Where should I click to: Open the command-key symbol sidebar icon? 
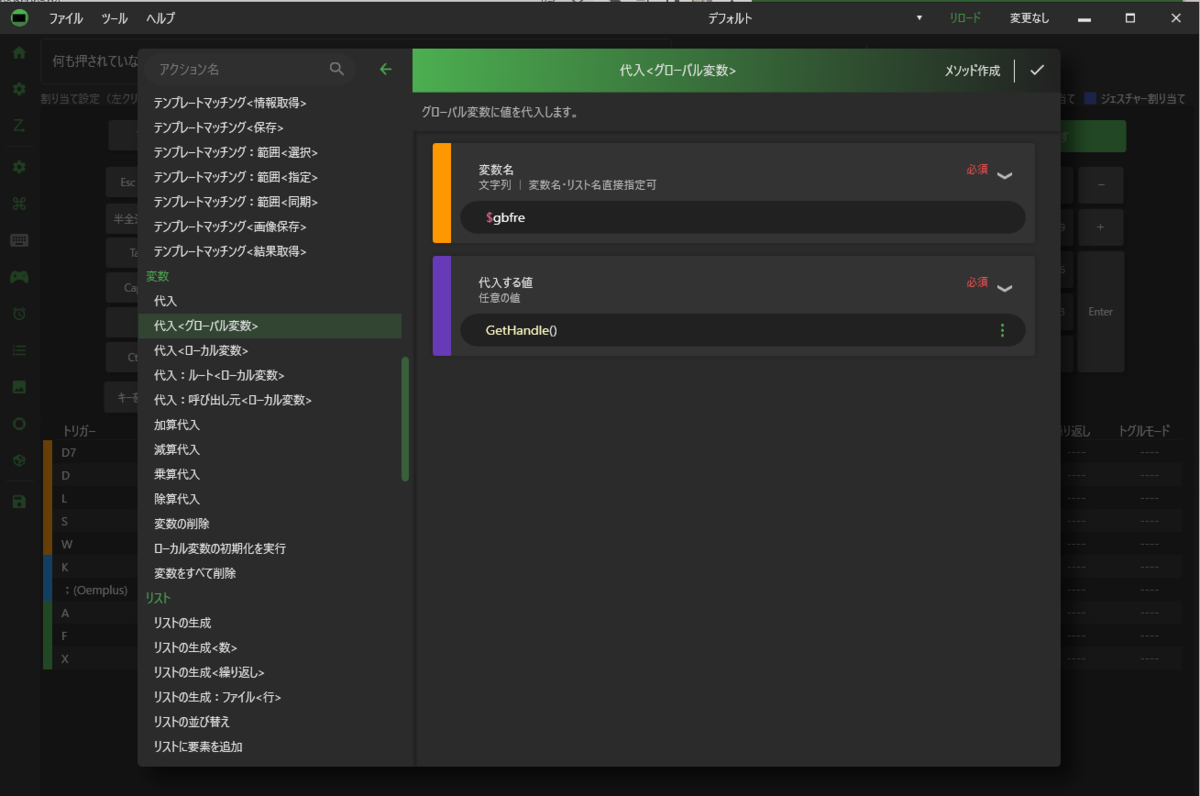click(x=19, y=203)
